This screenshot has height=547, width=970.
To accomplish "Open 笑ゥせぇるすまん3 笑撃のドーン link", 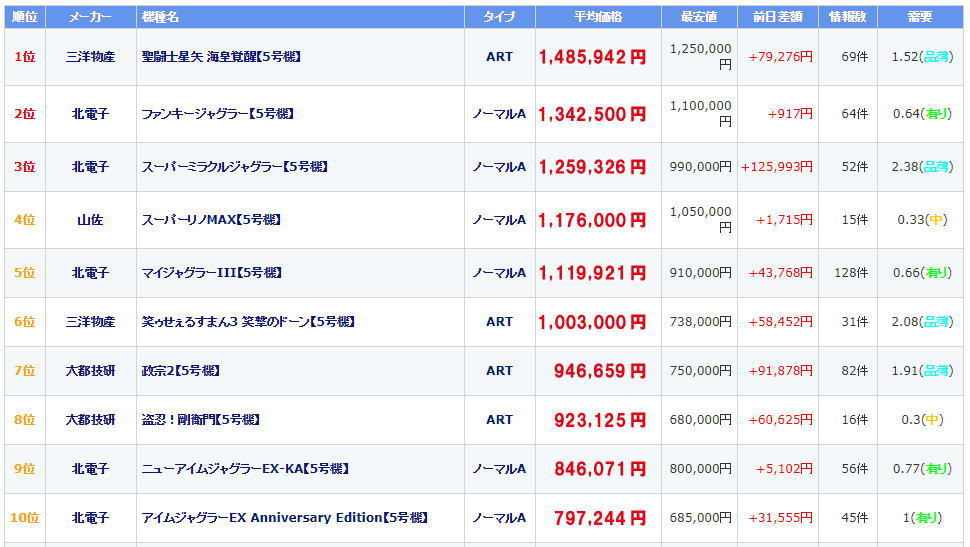I will (x=247, y=322).
